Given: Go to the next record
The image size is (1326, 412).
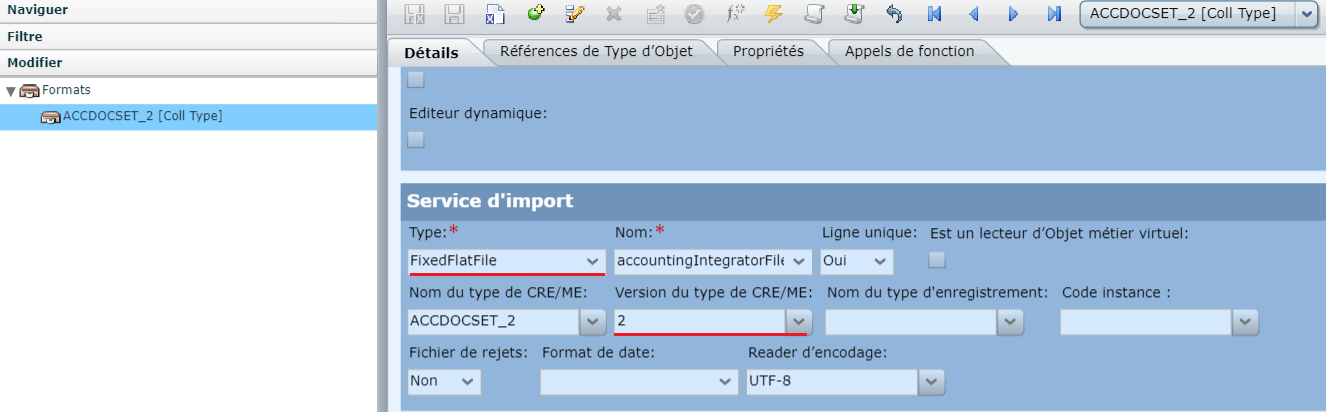Looking at the screenshot, I should 1013,14.
